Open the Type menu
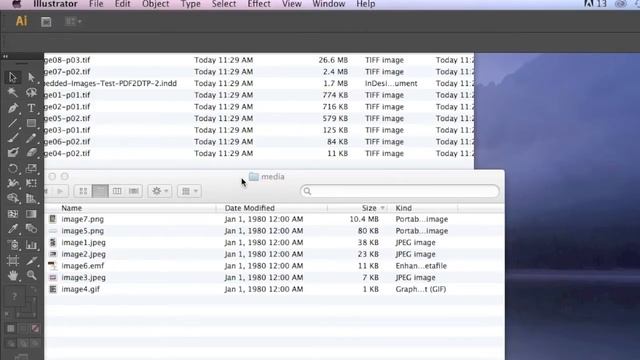 (191, 4)
